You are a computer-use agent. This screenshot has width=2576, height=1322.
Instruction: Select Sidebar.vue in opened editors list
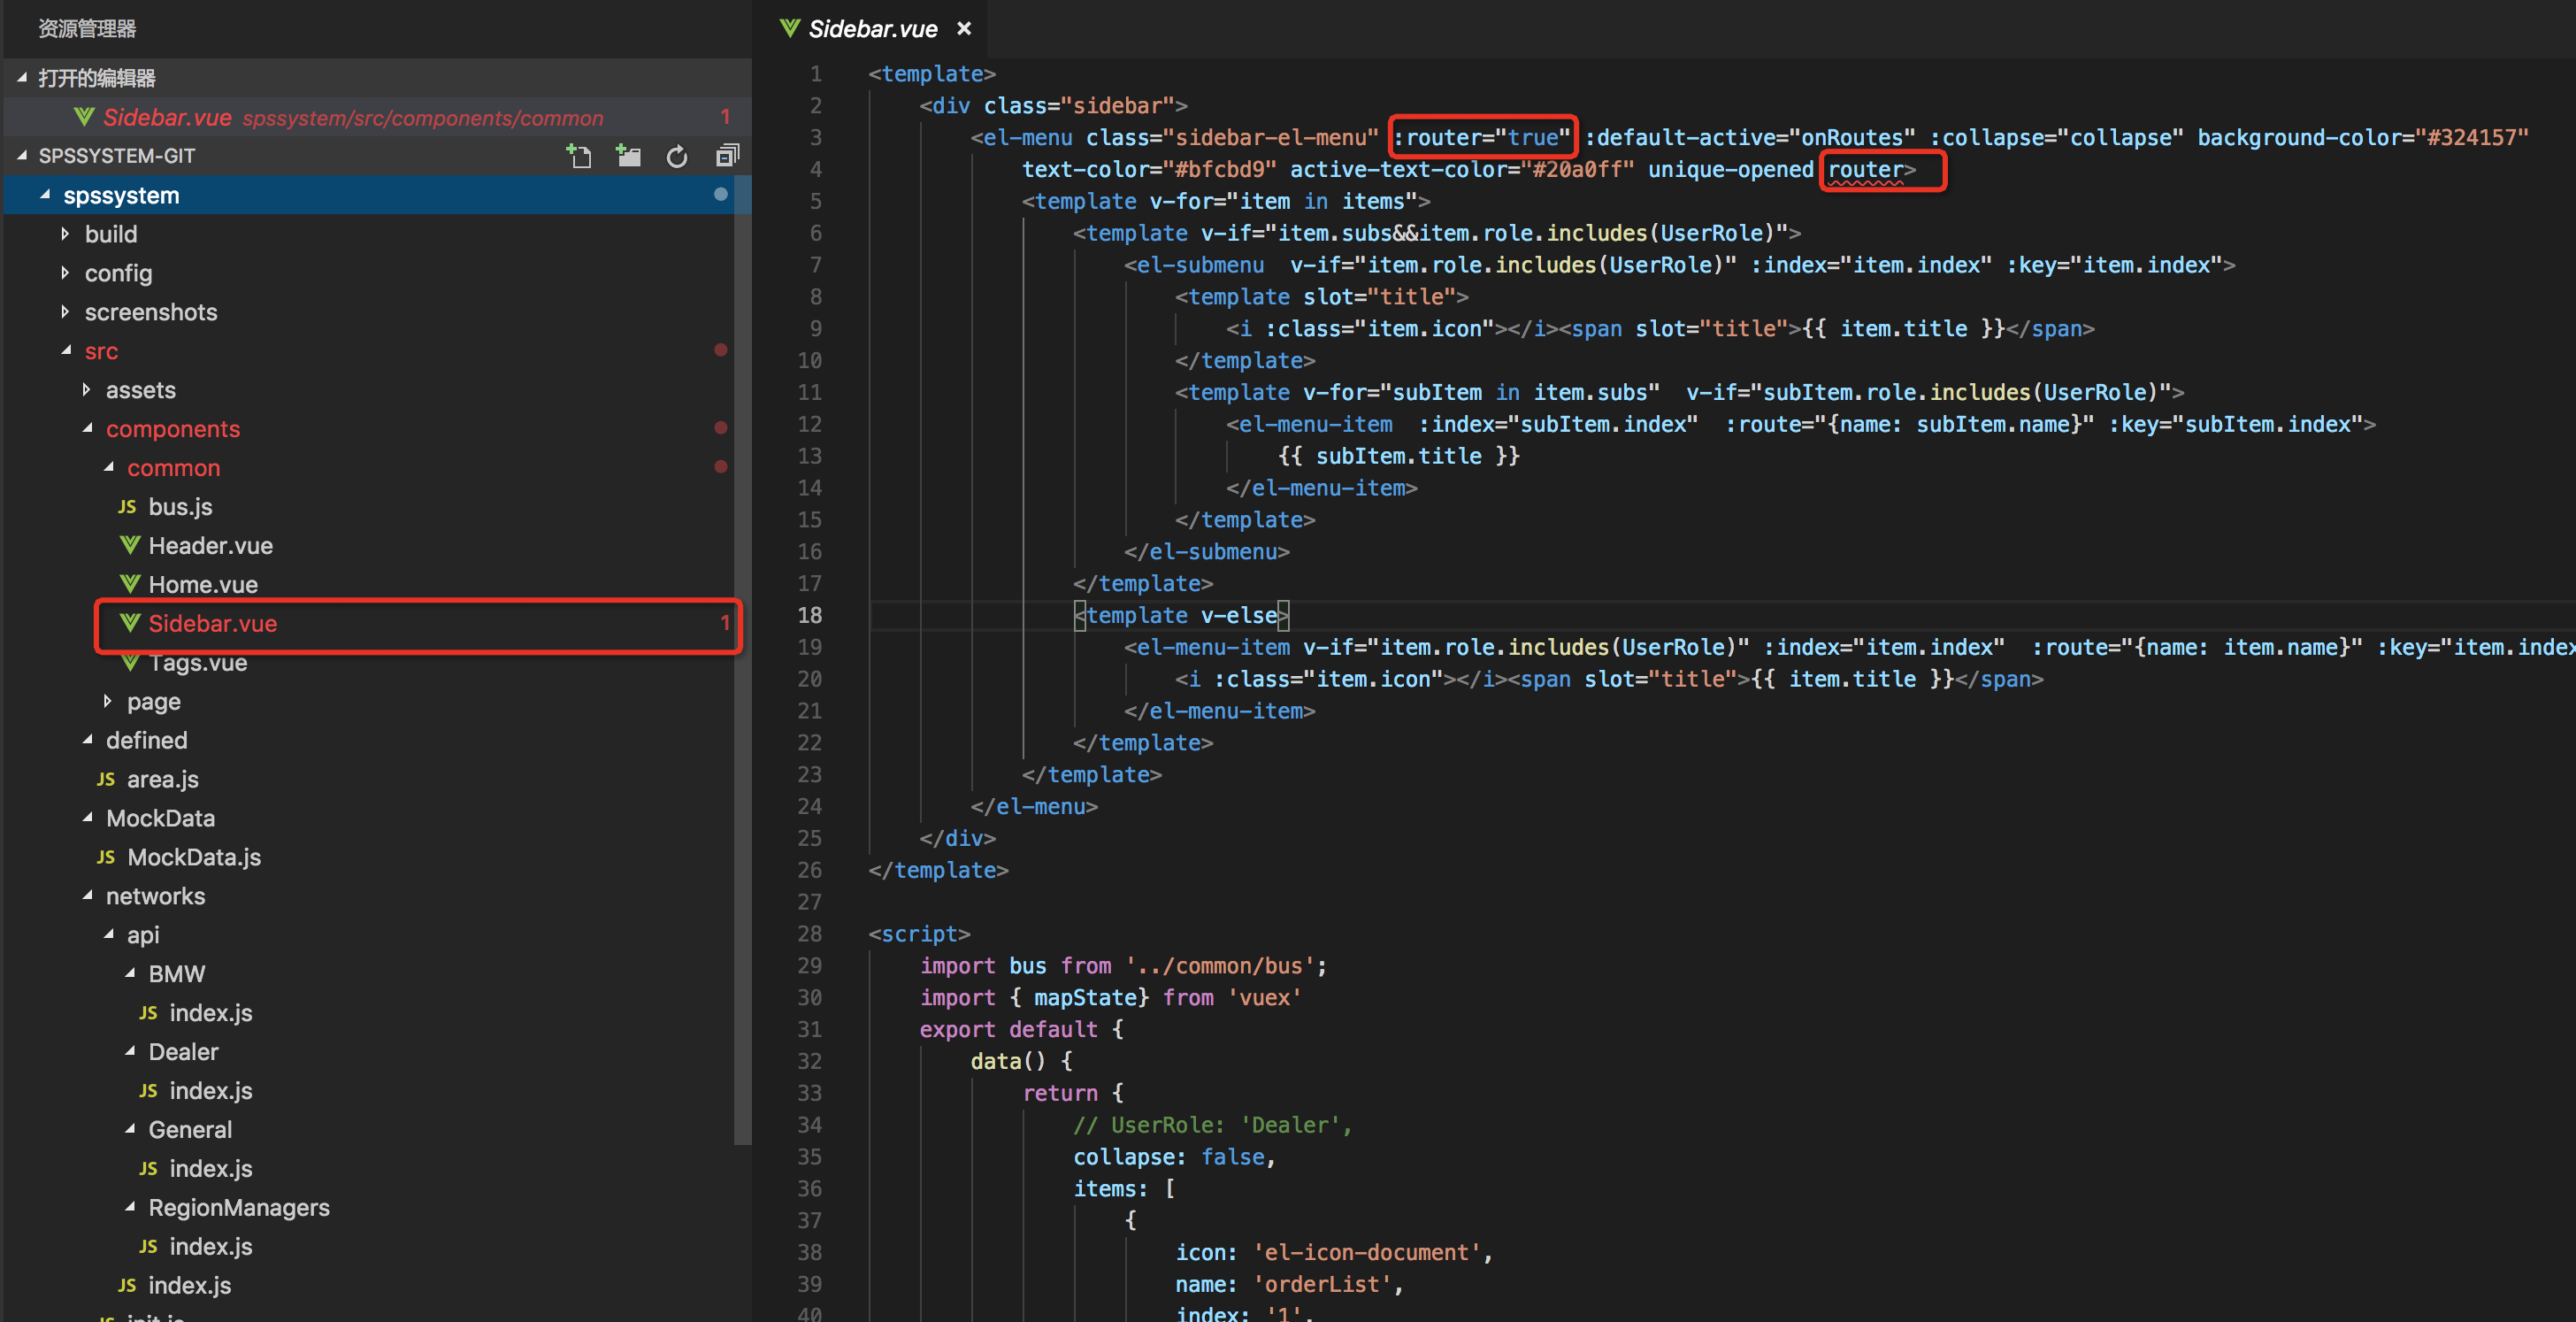pos(167,118)
